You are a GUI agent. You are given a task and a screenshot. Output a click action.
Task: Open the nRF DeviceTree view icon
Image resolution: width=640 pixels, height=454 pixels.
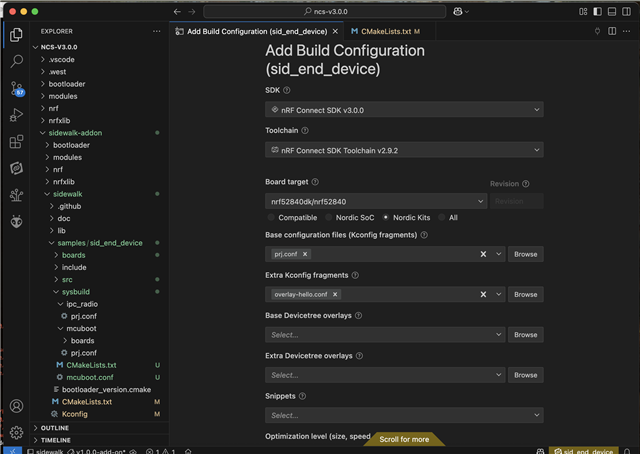coord(16,195)
